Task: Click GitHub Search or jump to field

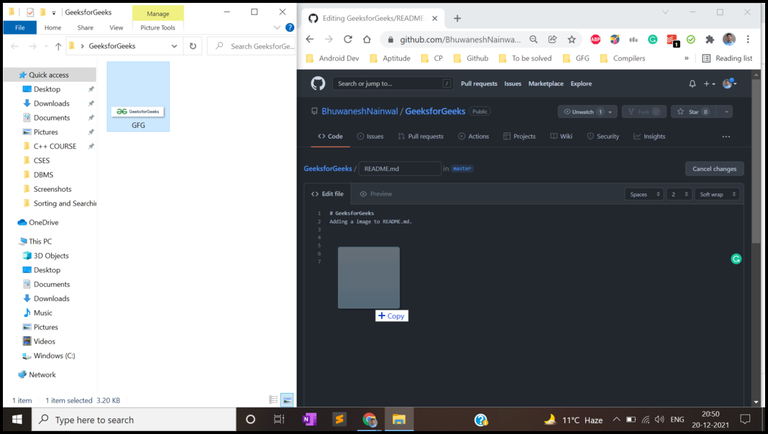Action: pos(392,84)
